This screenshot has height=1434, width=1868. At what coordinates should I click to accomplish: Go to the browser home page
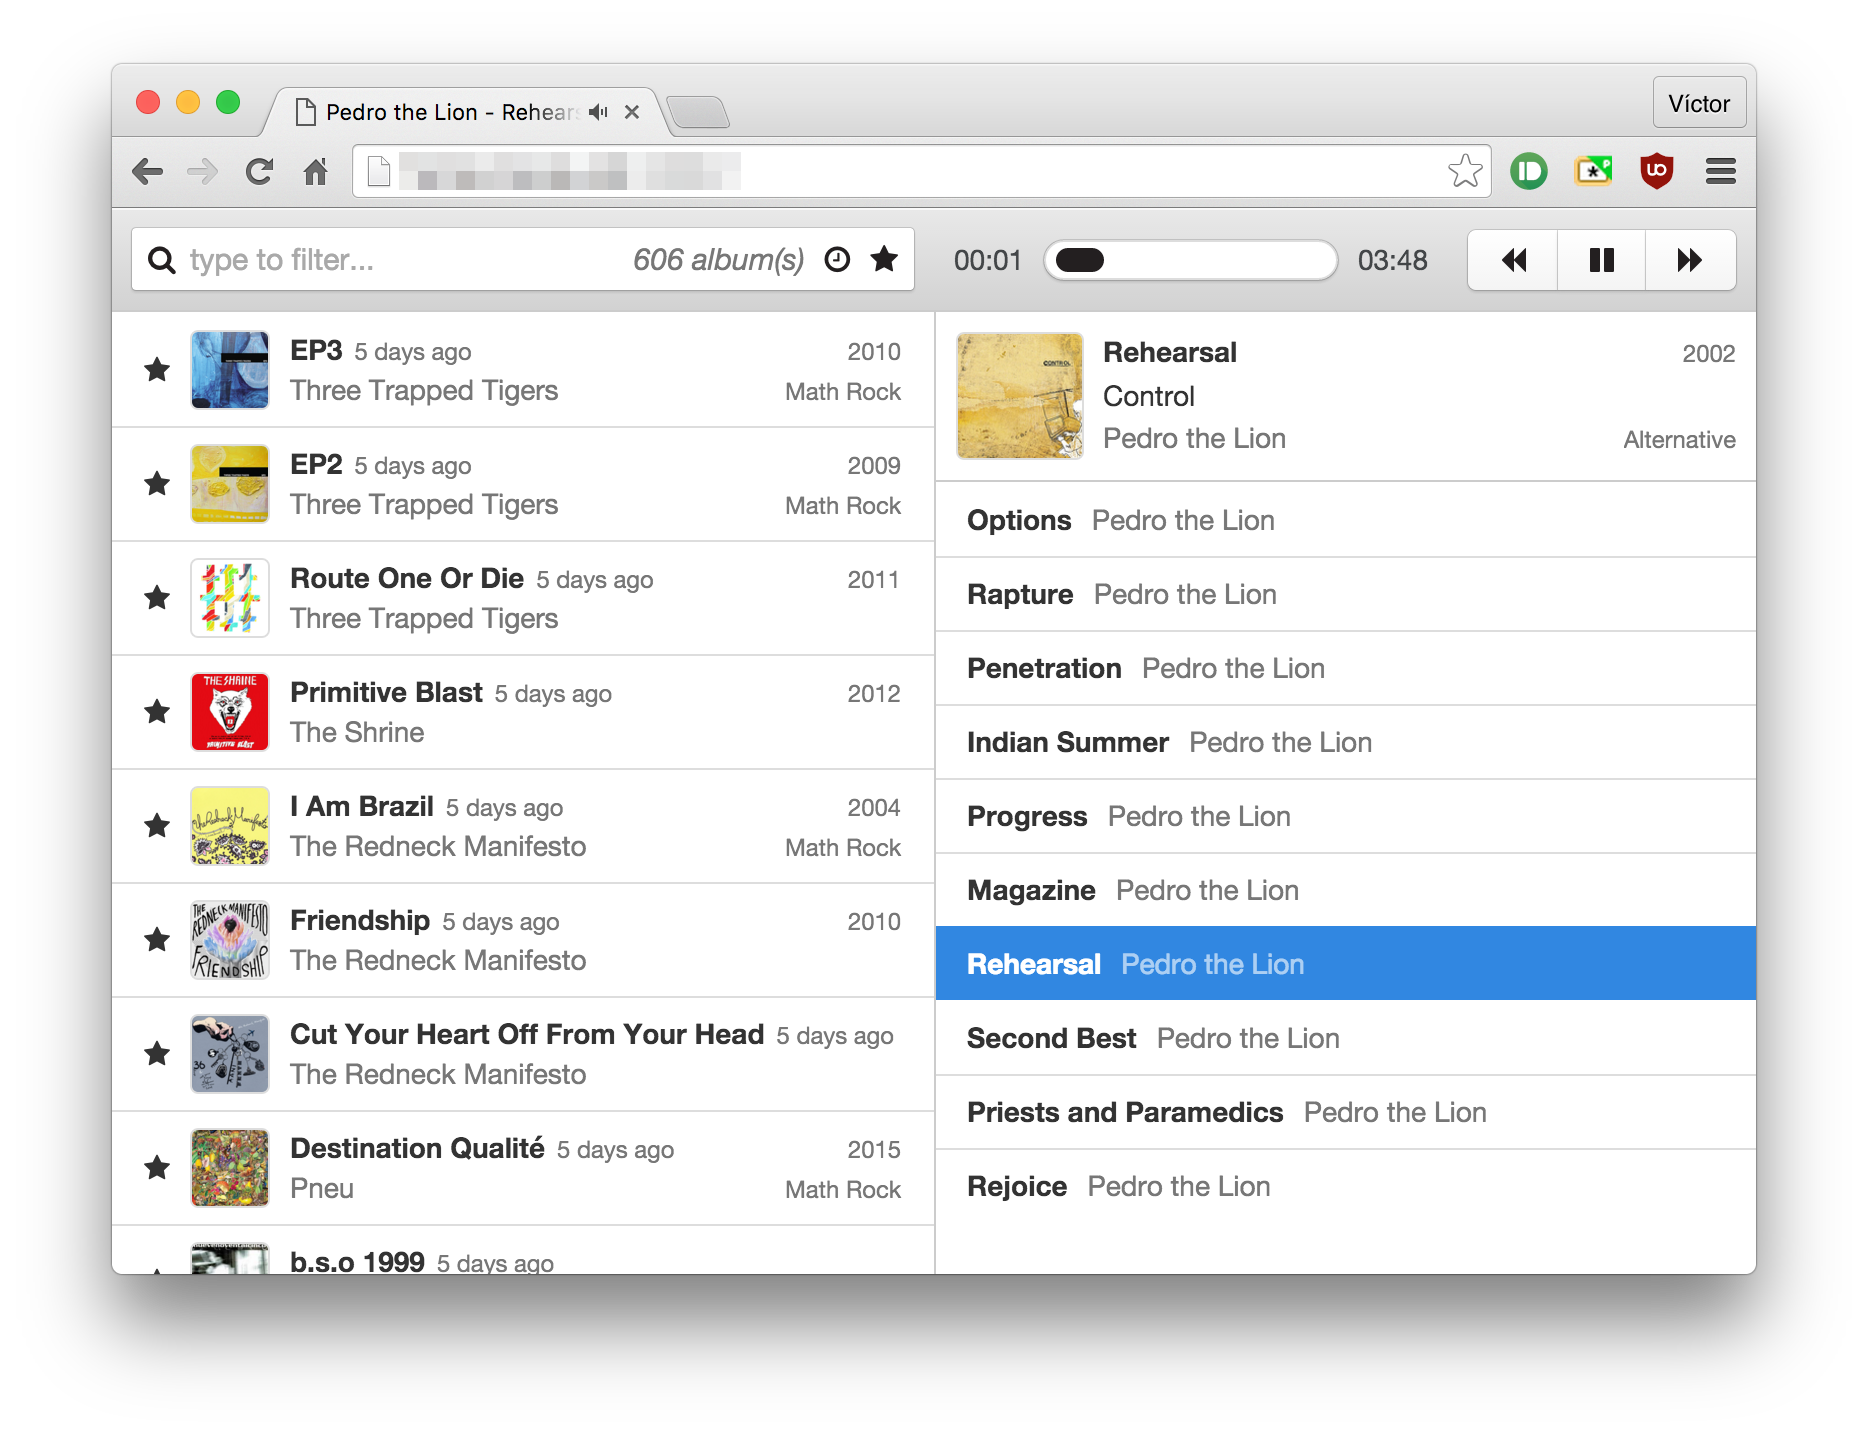(x=316, y=172)
